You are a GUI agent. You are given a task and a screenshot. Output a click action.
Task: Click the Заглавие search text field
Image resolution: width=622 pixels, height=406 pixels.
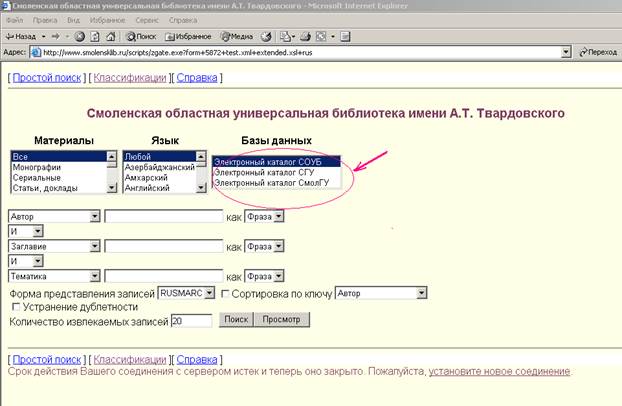pos(164,246)
